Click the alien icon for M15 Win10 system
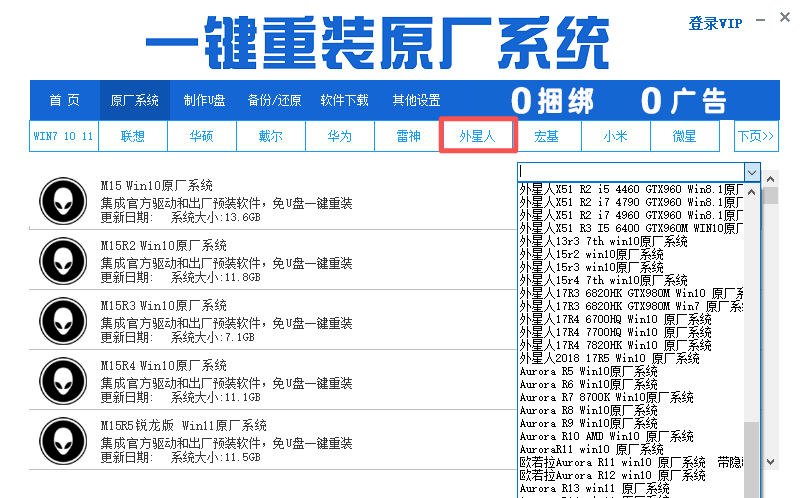Image resolution: width=808 pixels, height=498 pixels. 63,201
